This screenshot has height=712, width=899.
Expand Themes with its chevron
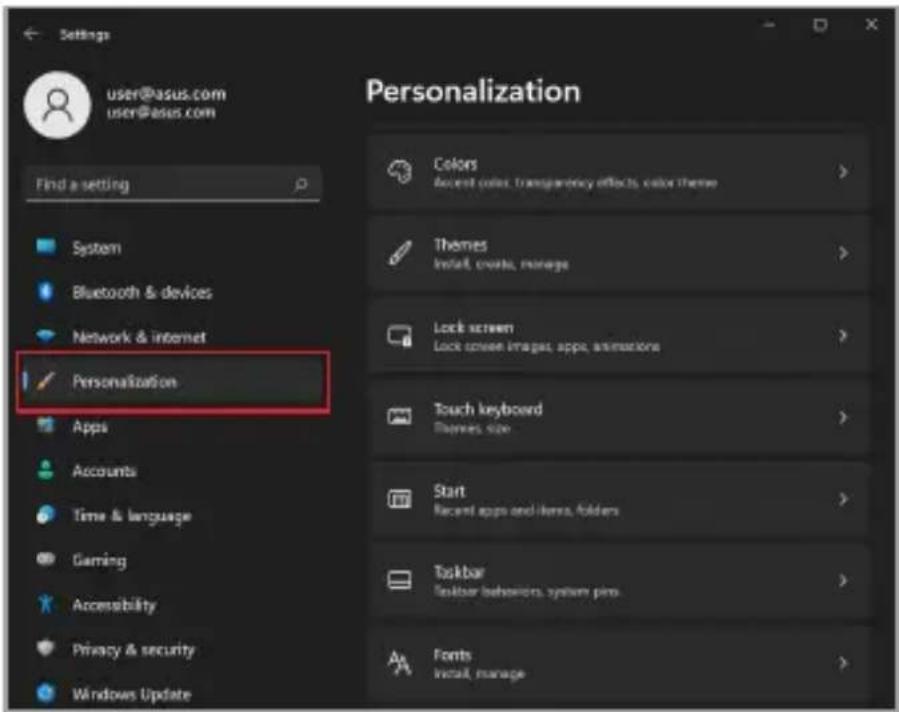pyautogui.click(x=843, y=253)
